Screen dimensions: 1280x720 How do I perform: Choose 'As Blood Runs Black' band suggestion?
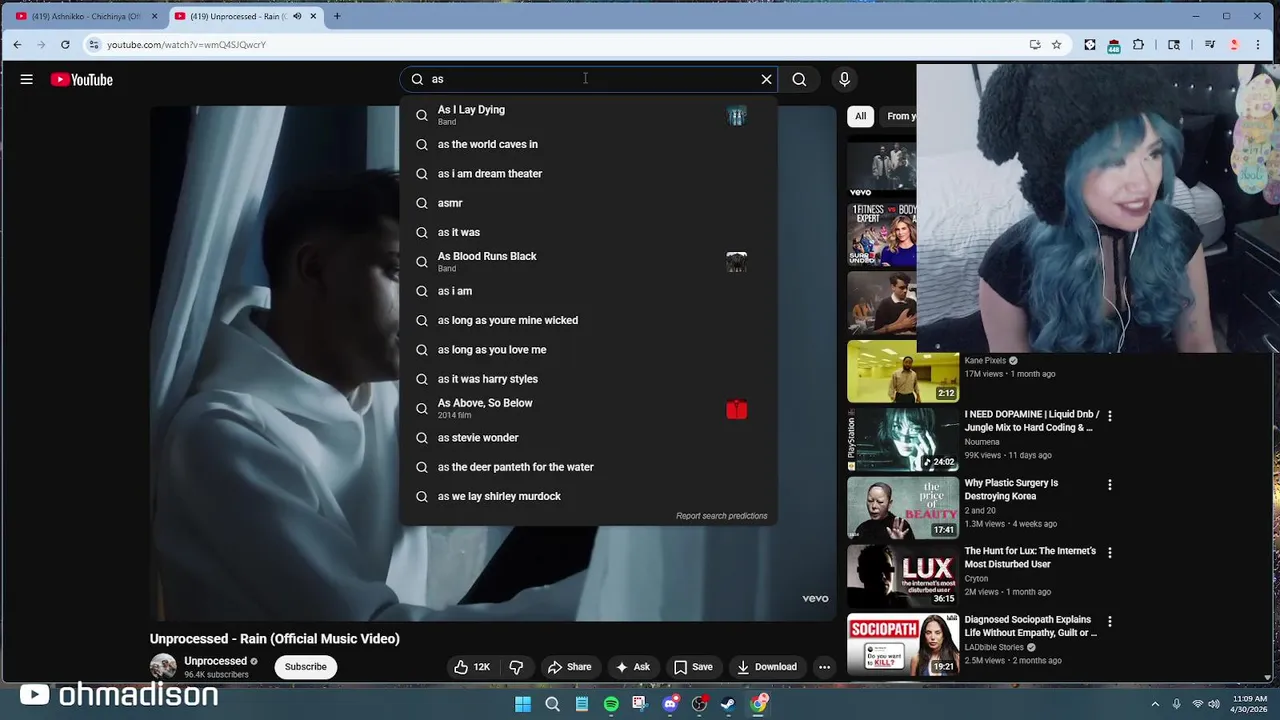(x=588, y=262)
